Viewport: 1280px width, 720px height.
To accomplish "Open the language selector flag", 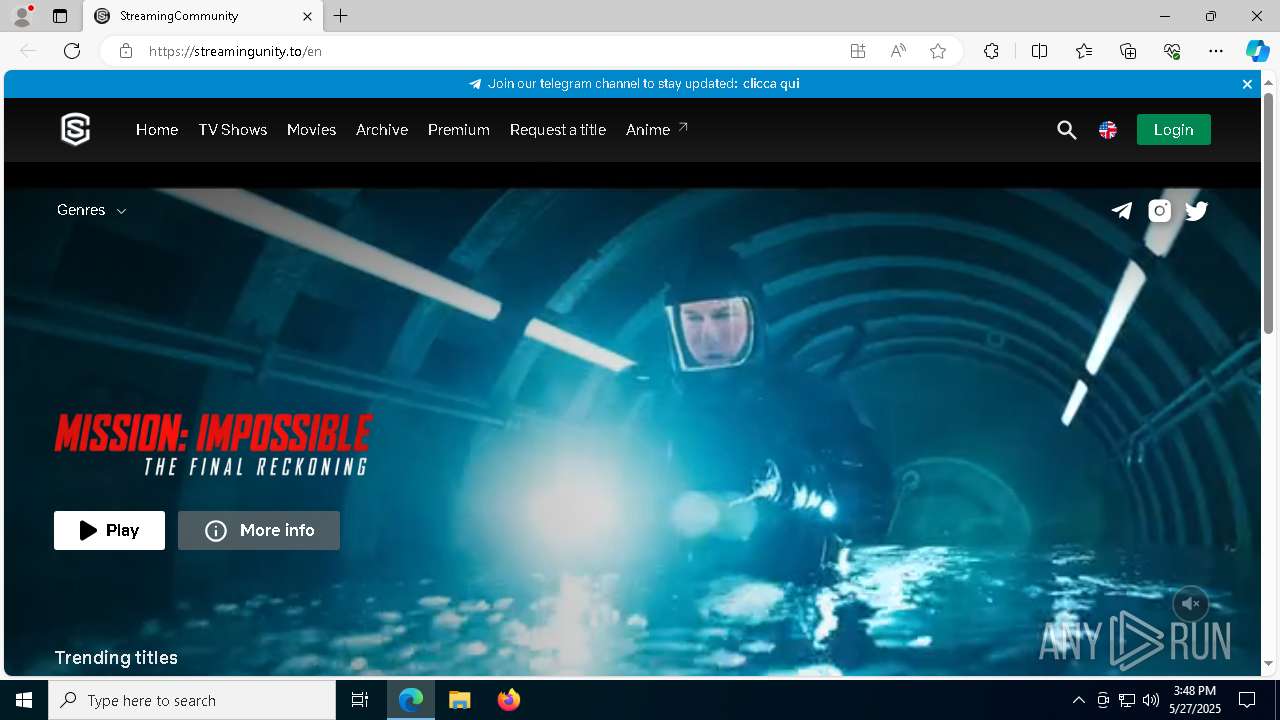I will click(1108, 130).
